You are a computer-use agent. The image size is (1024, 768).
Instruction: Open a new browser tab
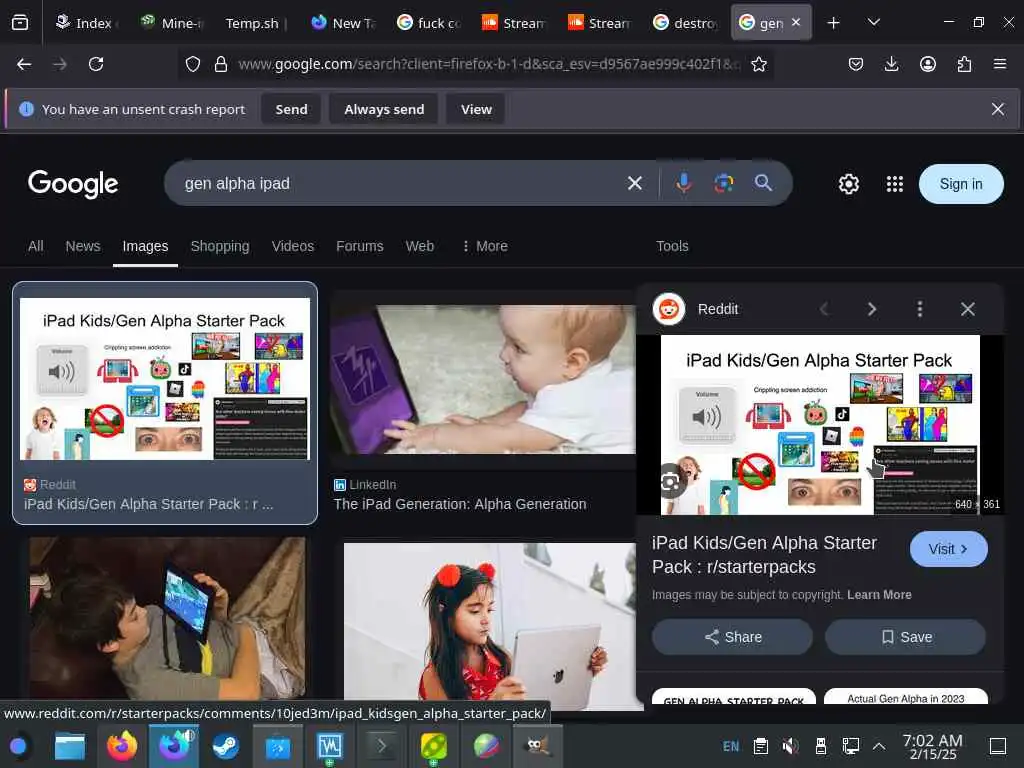(x=833, y=23)
